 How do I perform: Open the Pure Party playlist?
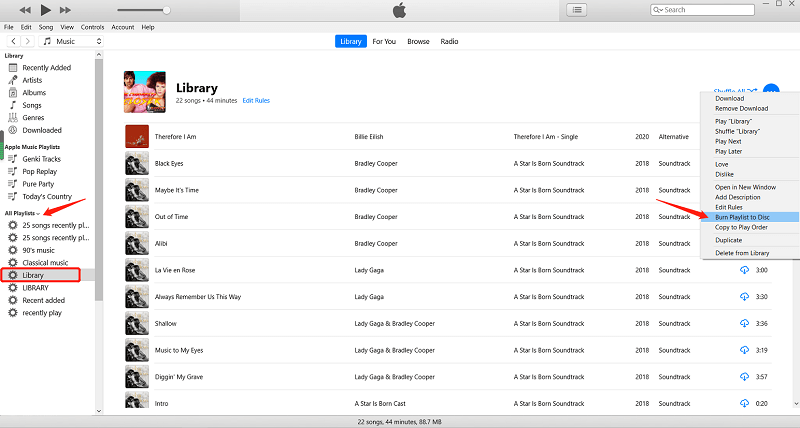pos(38,184)
